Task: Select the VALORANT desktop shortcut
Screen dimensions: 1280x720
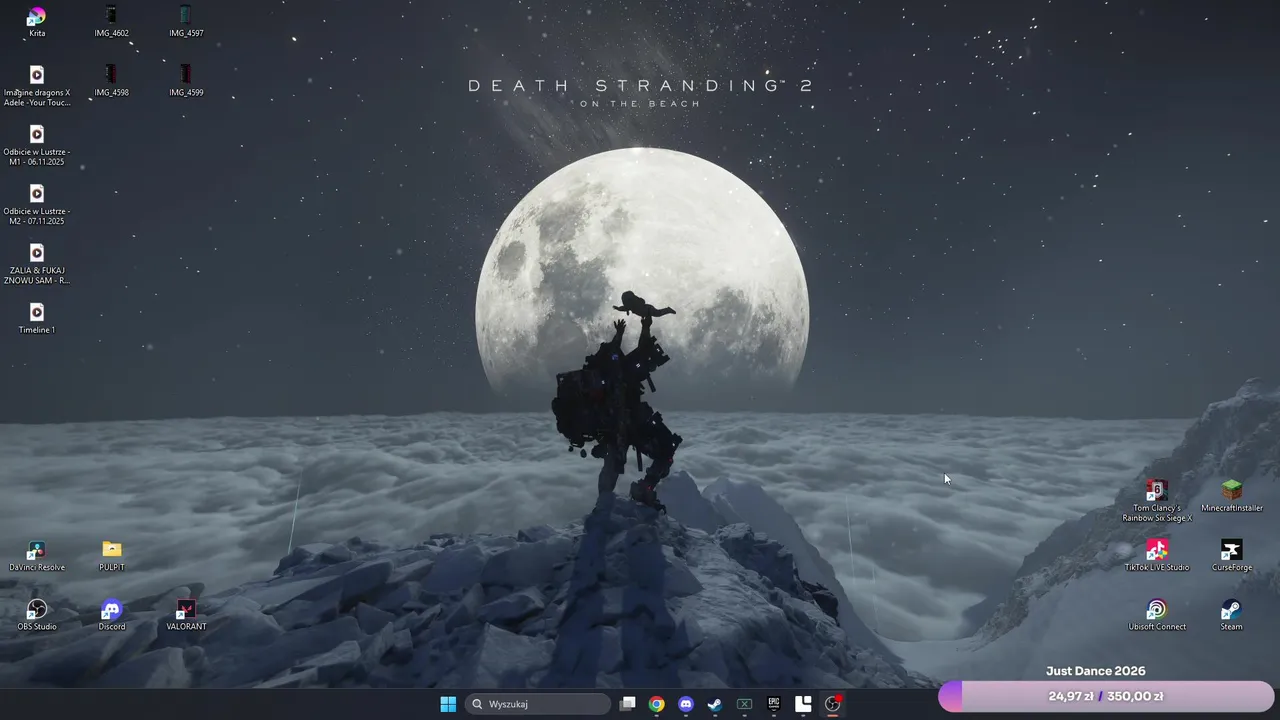Action: 186,615
